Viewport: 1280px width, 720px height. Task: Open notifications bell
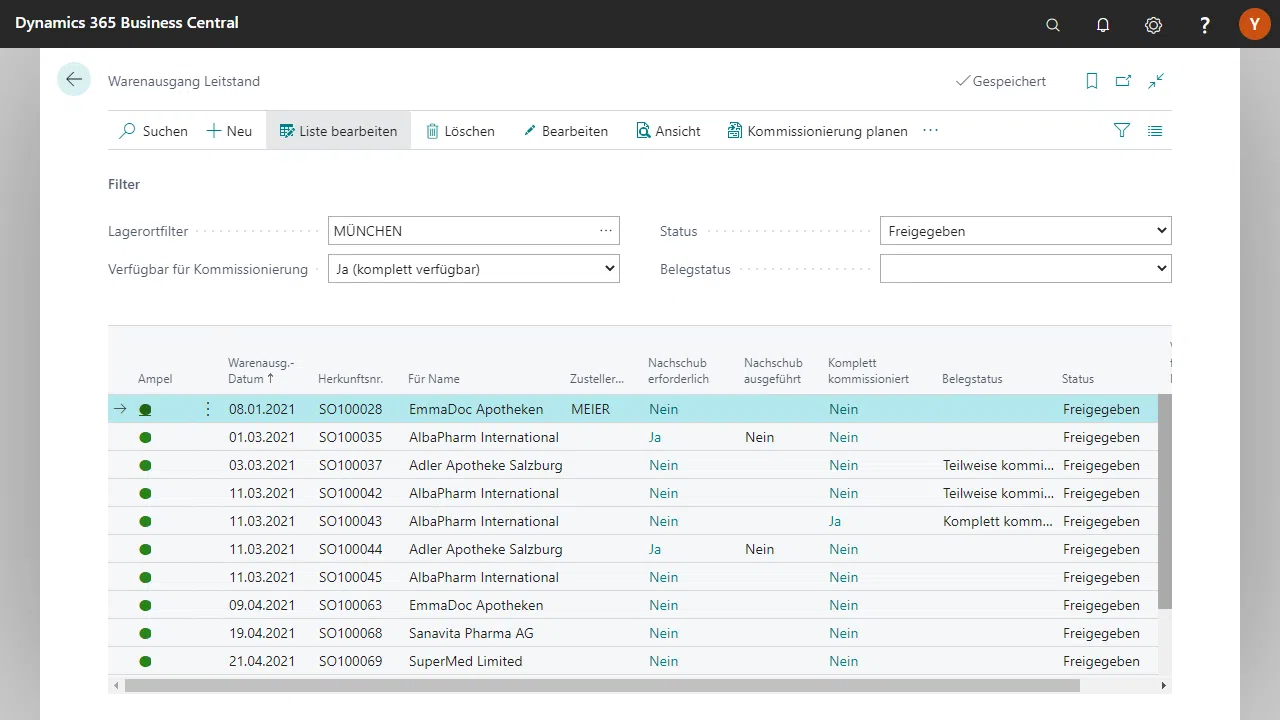pyautogui.click(x=1103, y=24)
